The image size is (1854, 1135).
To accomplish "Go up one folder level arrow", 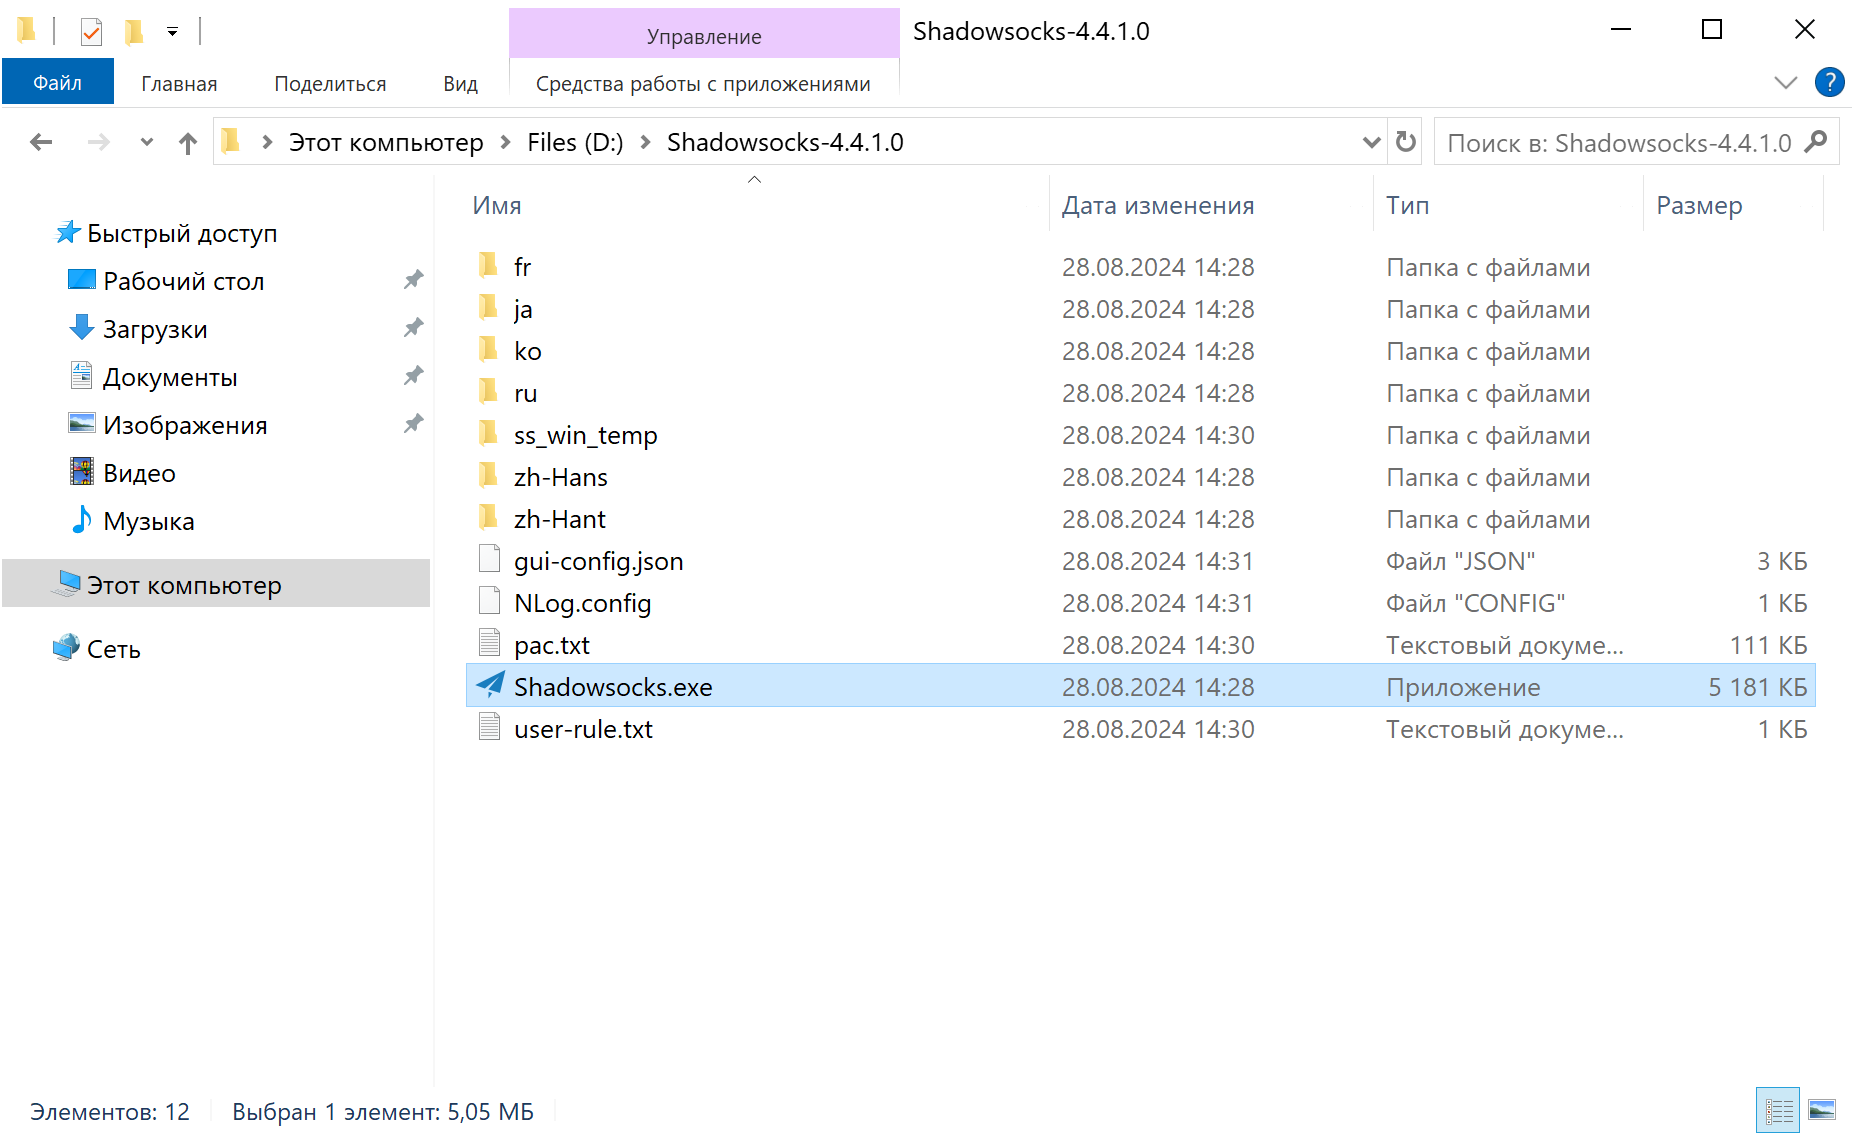I will pos(188,143).
